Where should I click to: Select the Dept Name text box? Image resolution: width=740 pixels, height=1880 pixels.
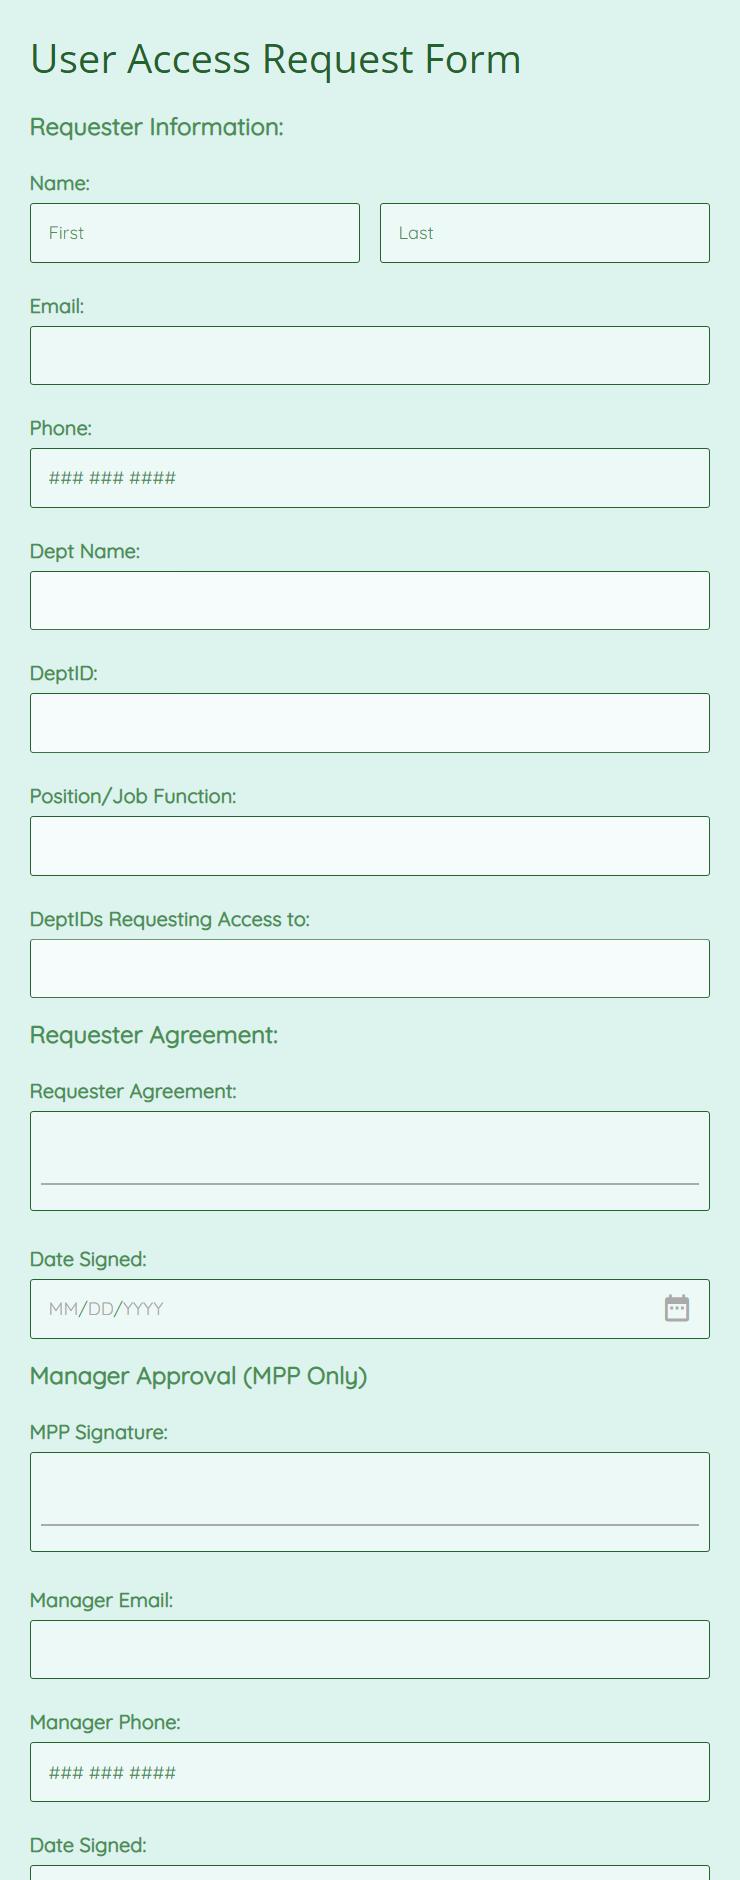[370, 600]
